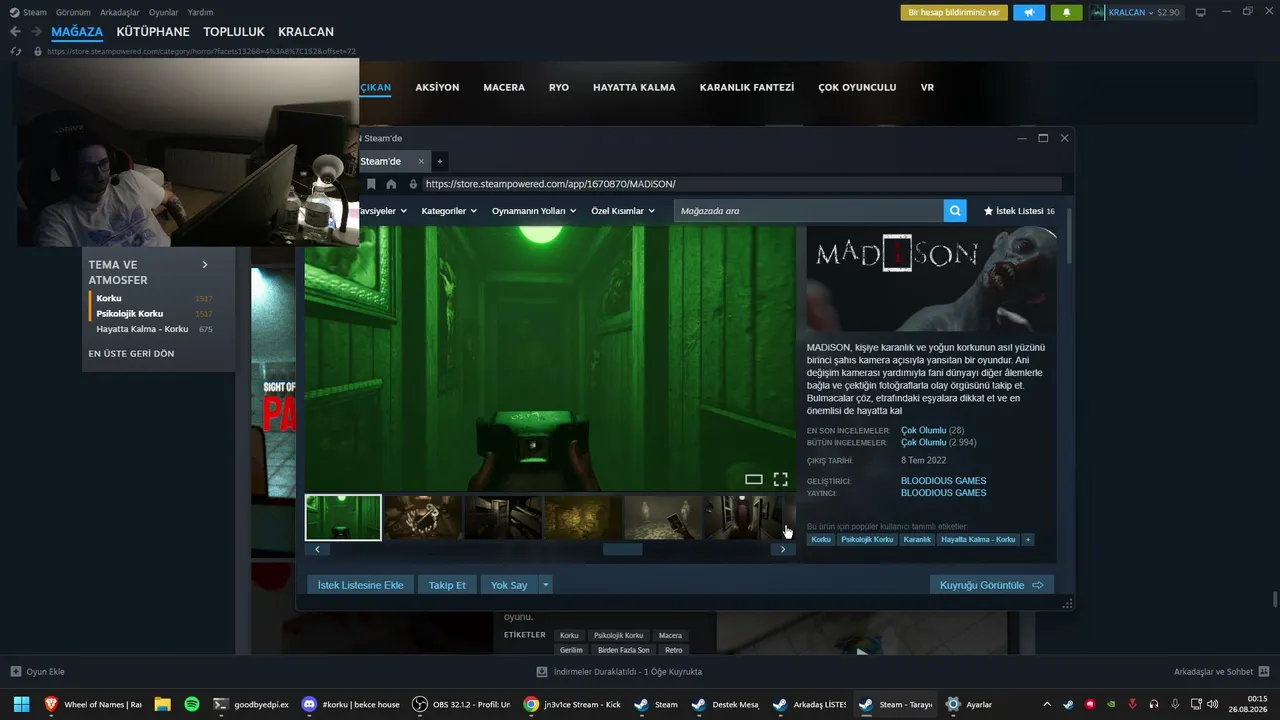
Task: Click the Kuyruğu Görüntüle button
Action: [991, 585]
